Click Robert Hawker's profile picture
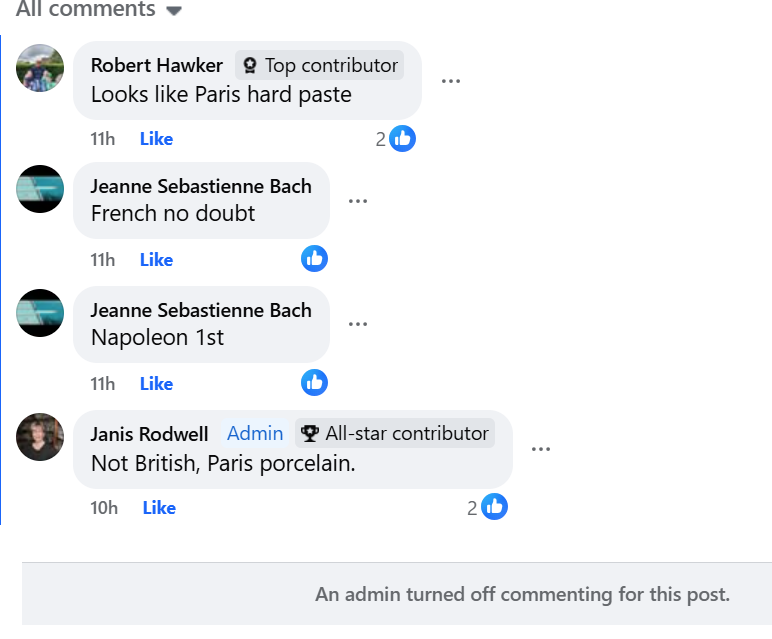This screenshot has height=639, width=772. [x=40, y=68]
